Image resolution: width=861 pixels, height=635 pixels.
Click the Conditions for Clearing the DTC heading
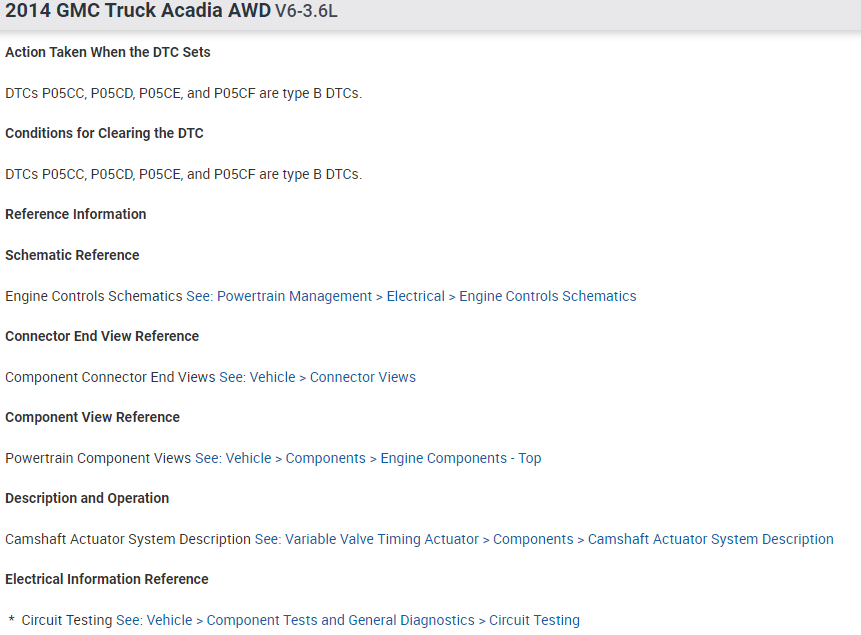[104, 133]
